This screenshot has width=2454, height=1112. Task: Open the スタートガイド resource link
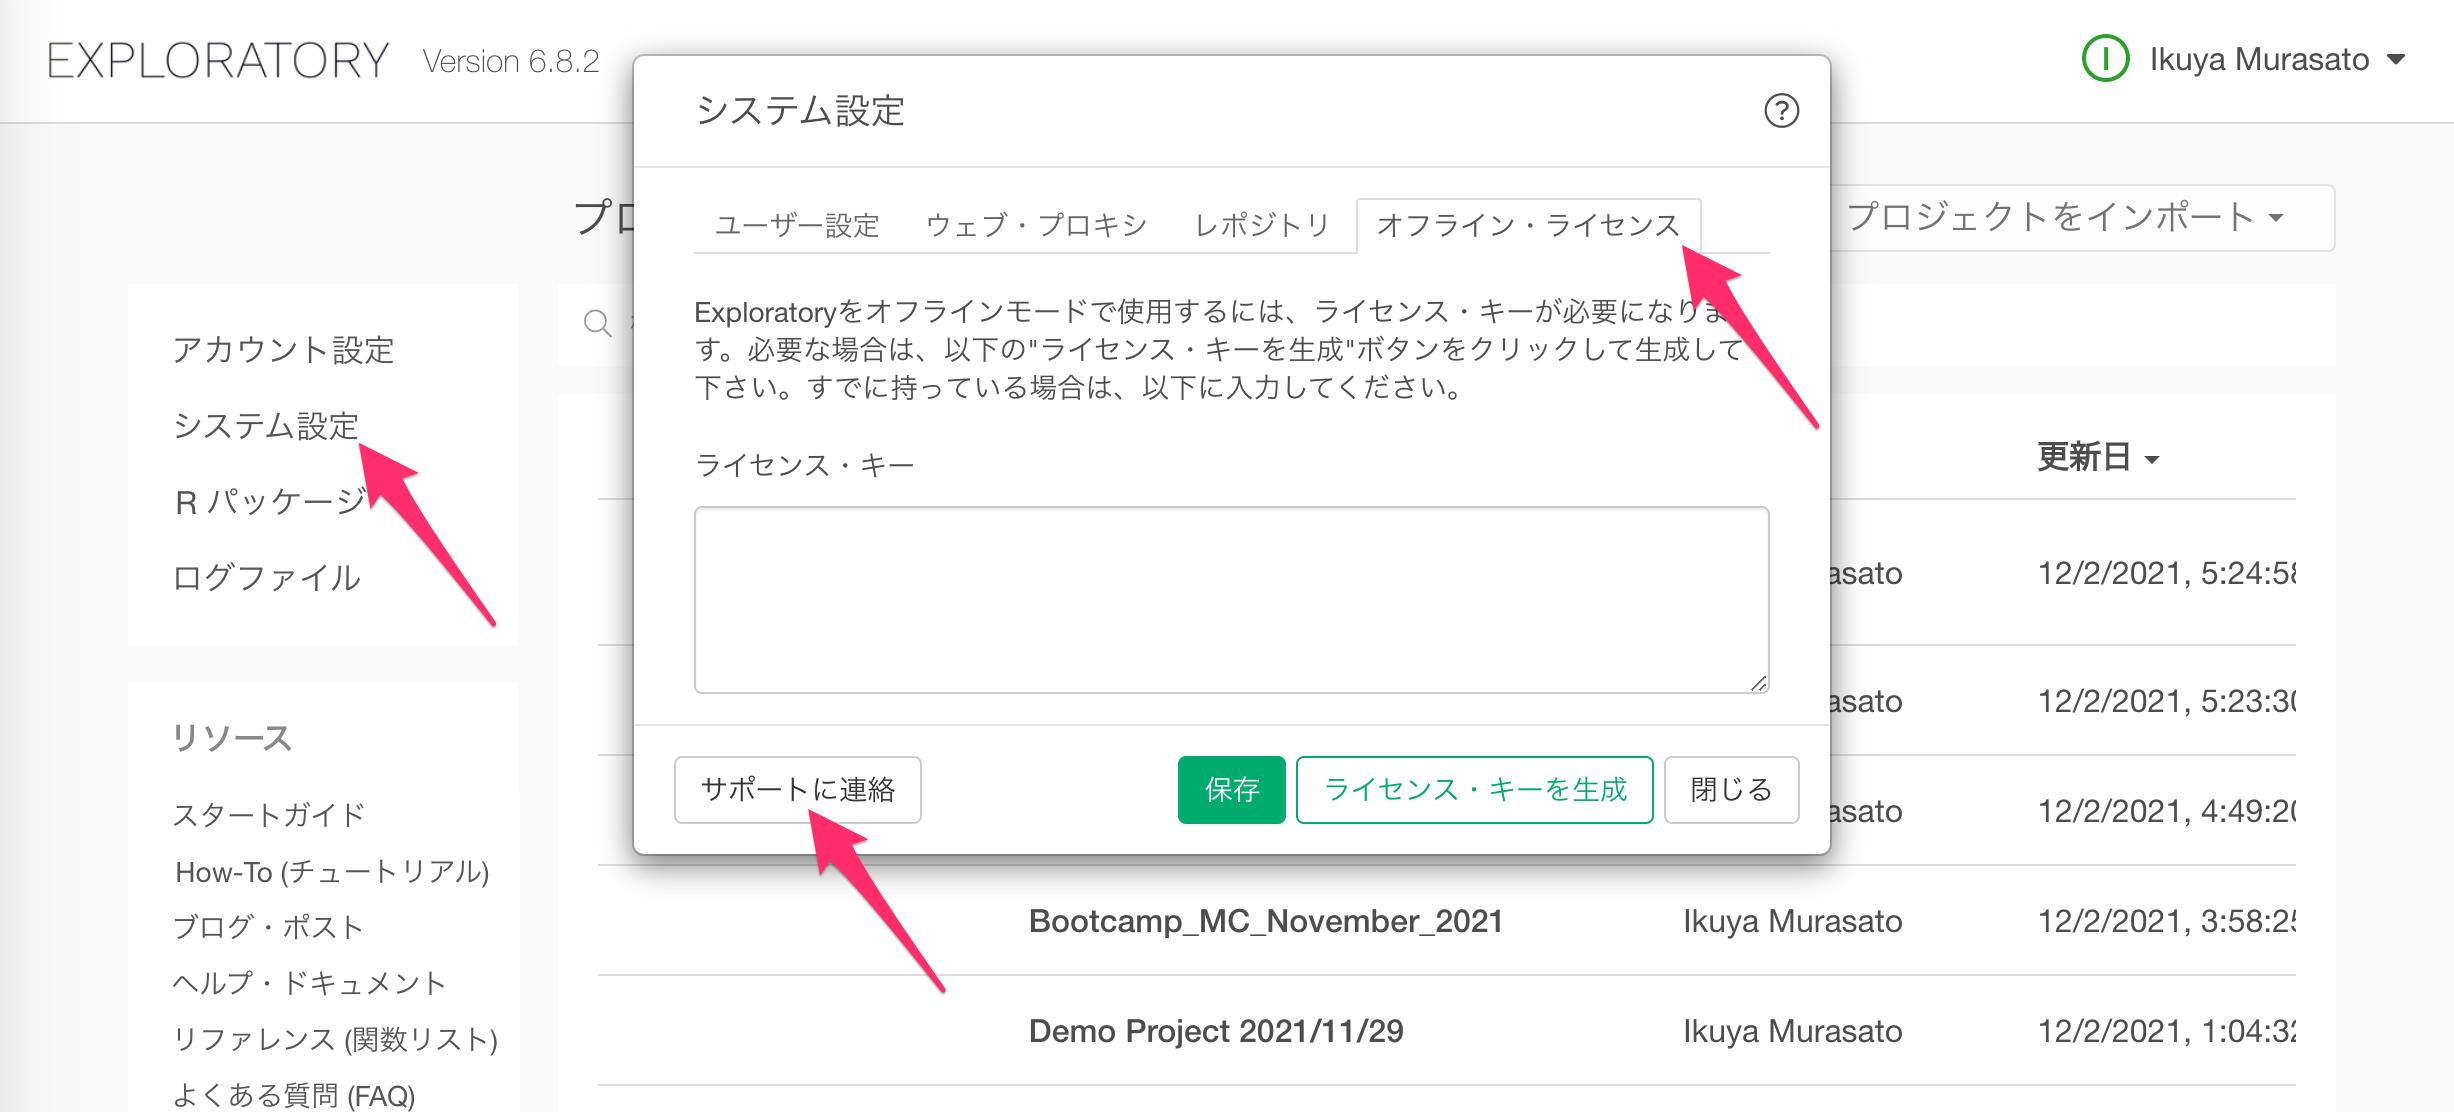pos(269,815)
